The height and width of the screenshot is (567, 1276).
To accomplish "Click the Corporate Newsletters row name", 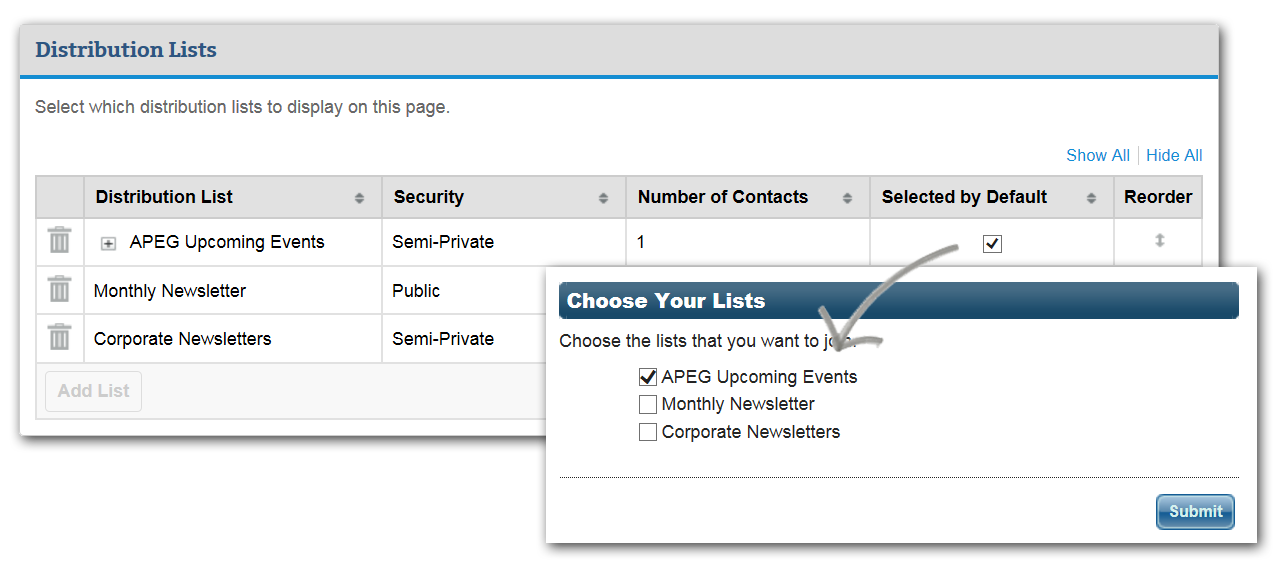I will (182, 339).
